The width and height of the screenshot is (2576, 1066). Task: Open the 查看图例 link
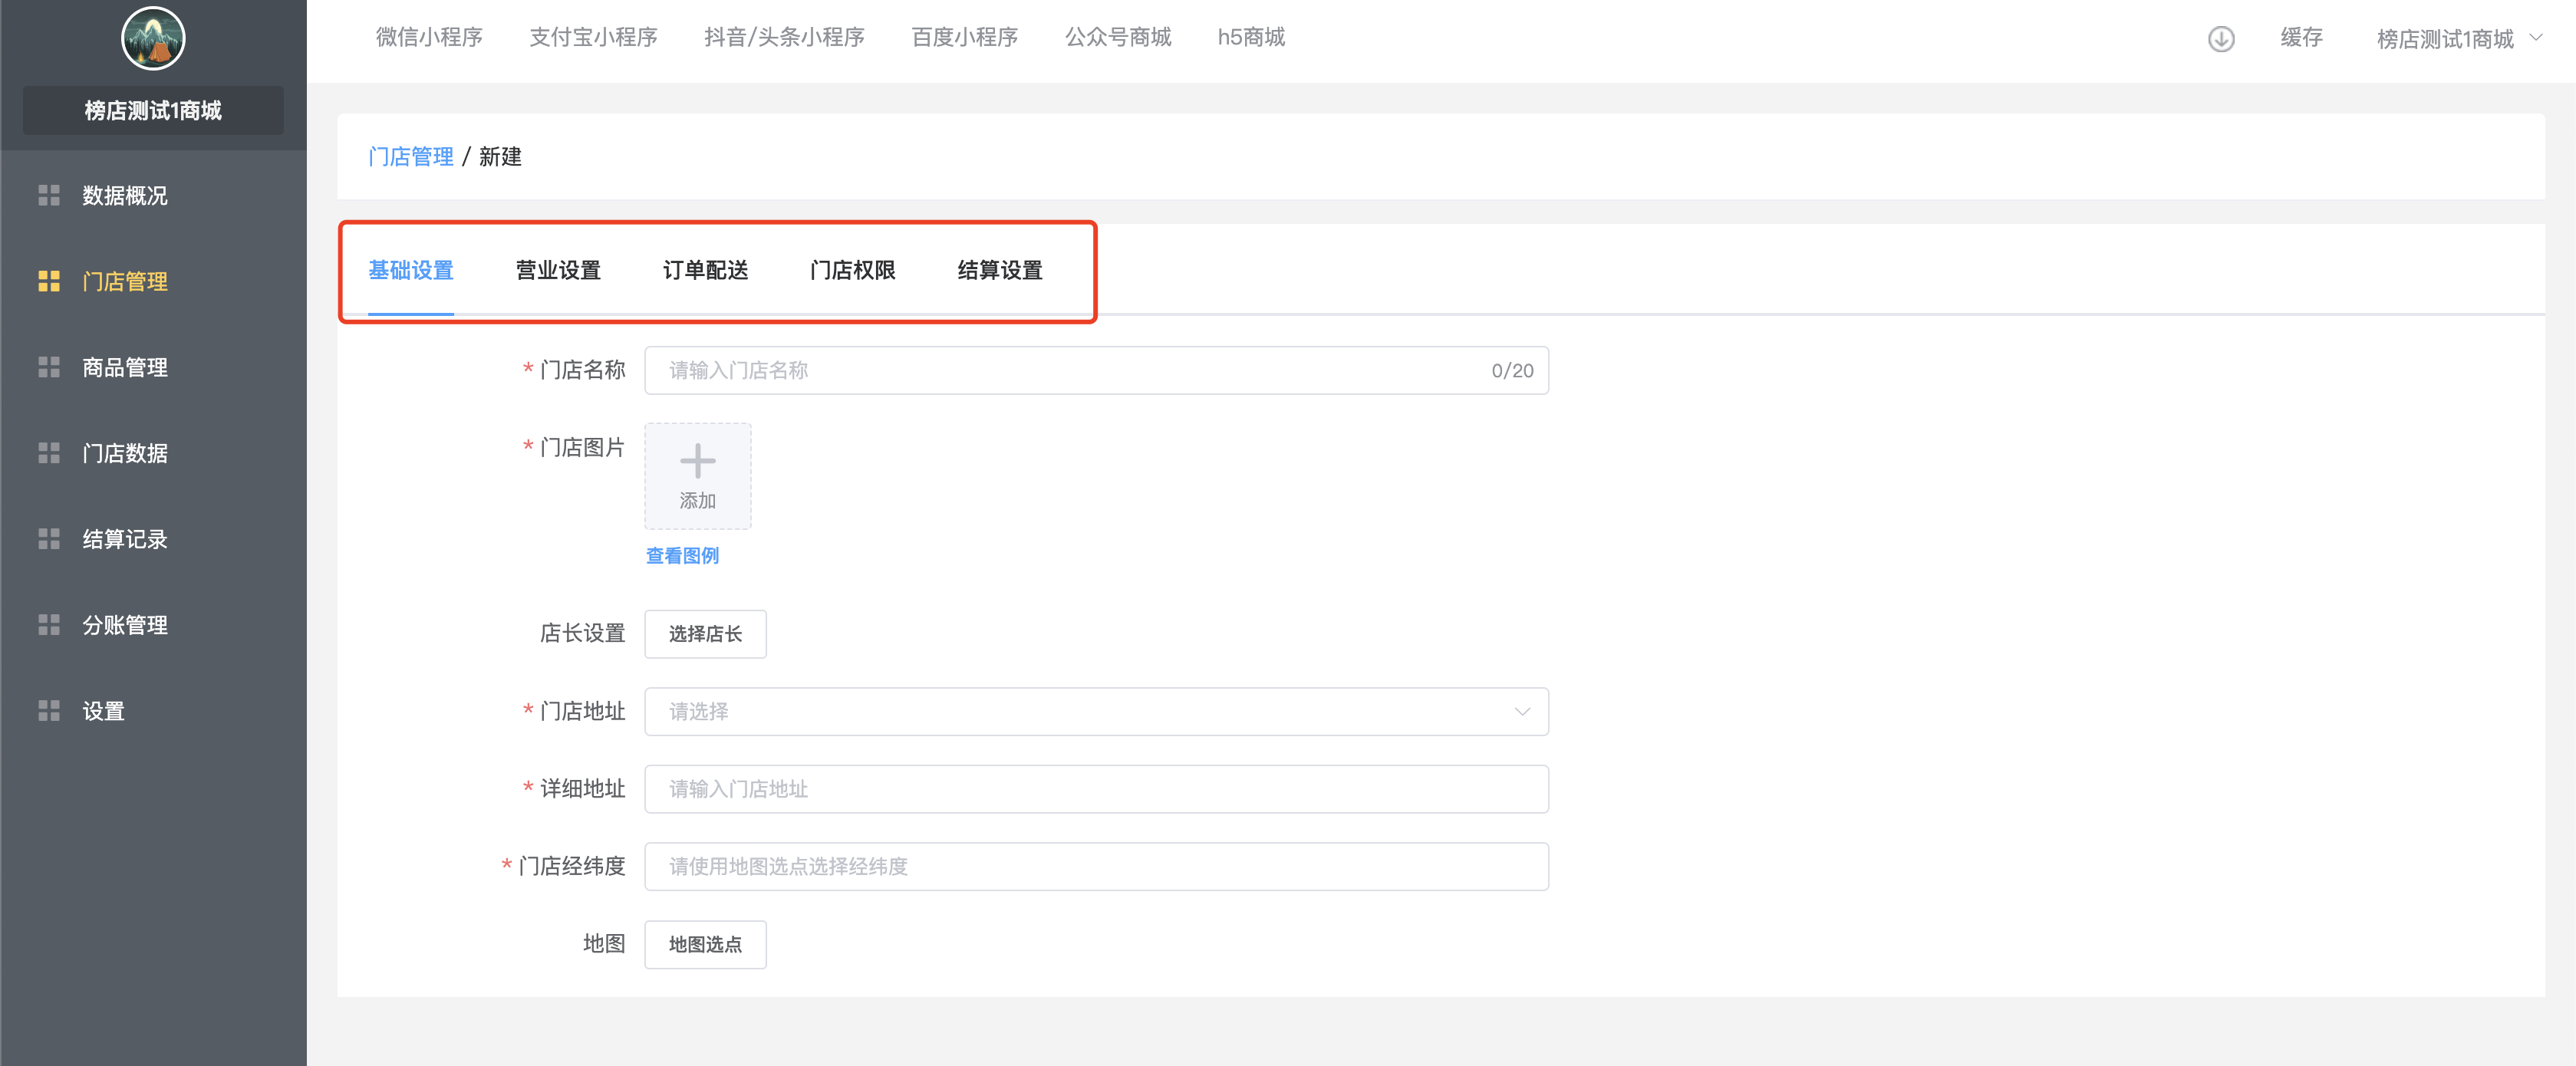[682, 555]
